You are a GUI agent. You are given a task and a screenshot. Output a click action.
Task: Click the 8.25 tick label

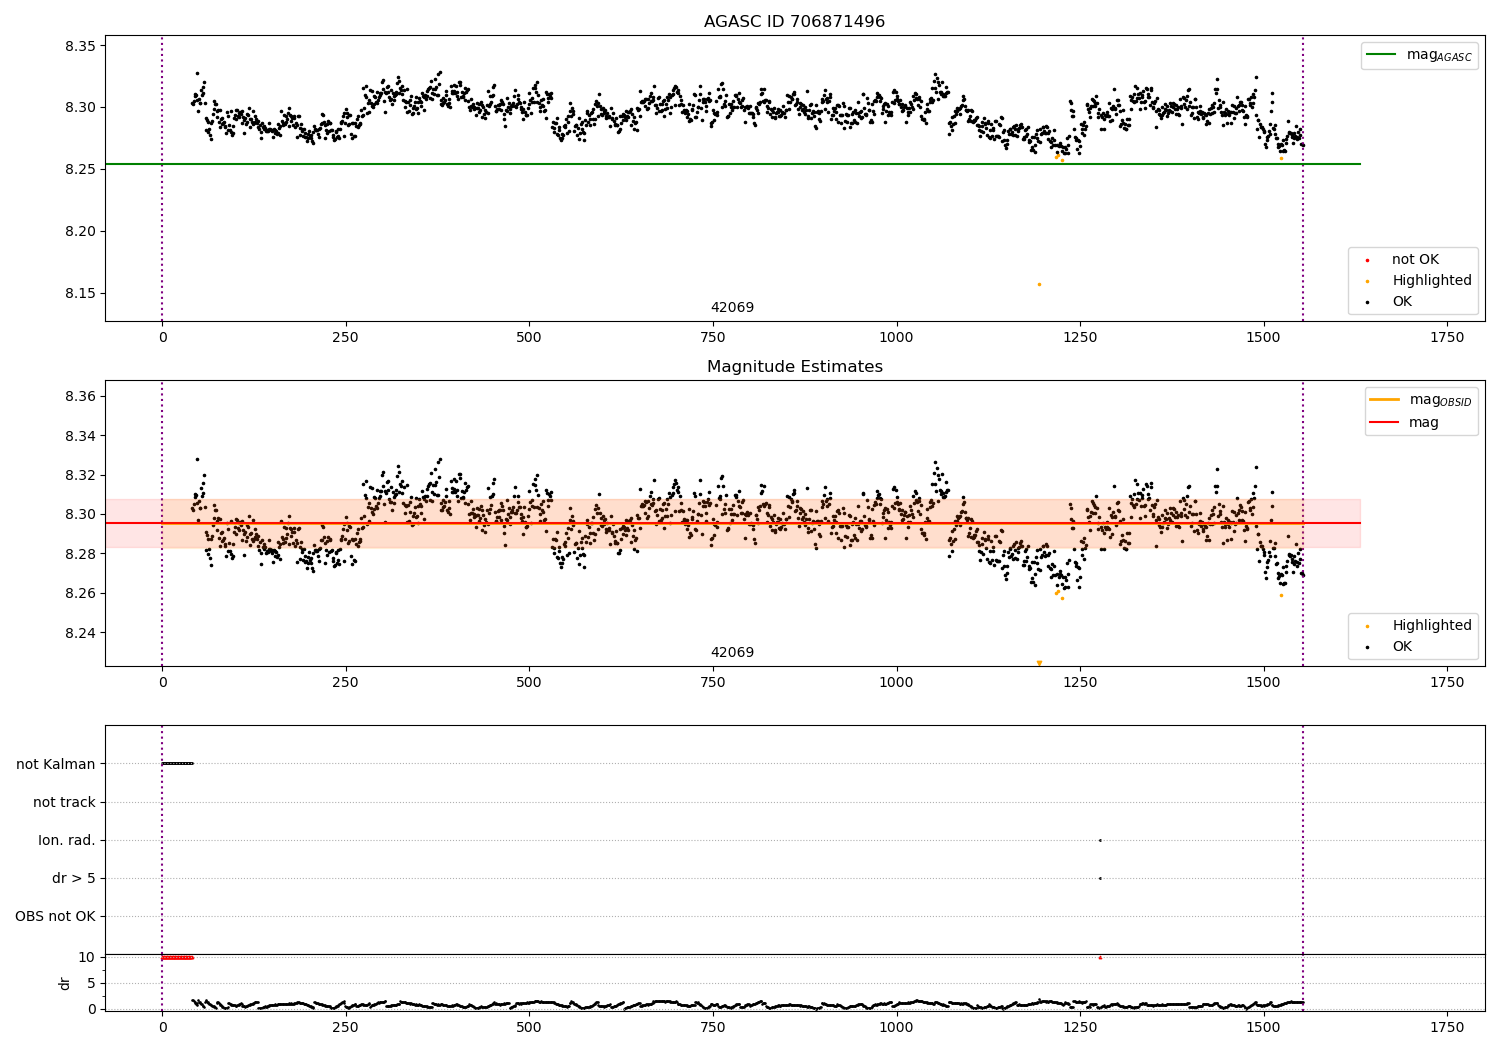coord(80,170)
